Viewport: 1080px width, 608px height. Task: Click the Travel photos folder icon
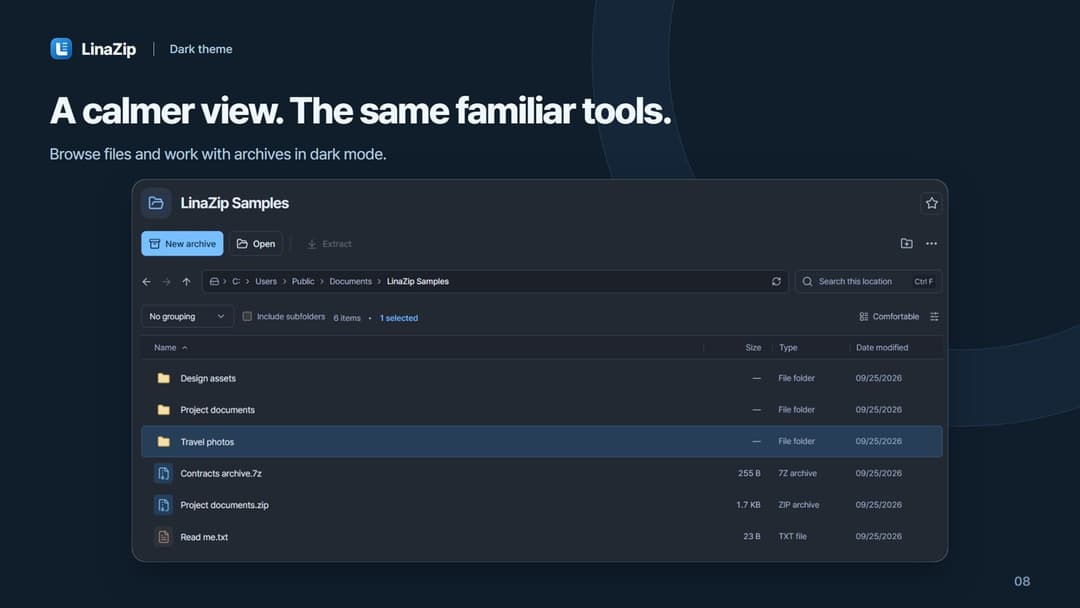[163, 441]
